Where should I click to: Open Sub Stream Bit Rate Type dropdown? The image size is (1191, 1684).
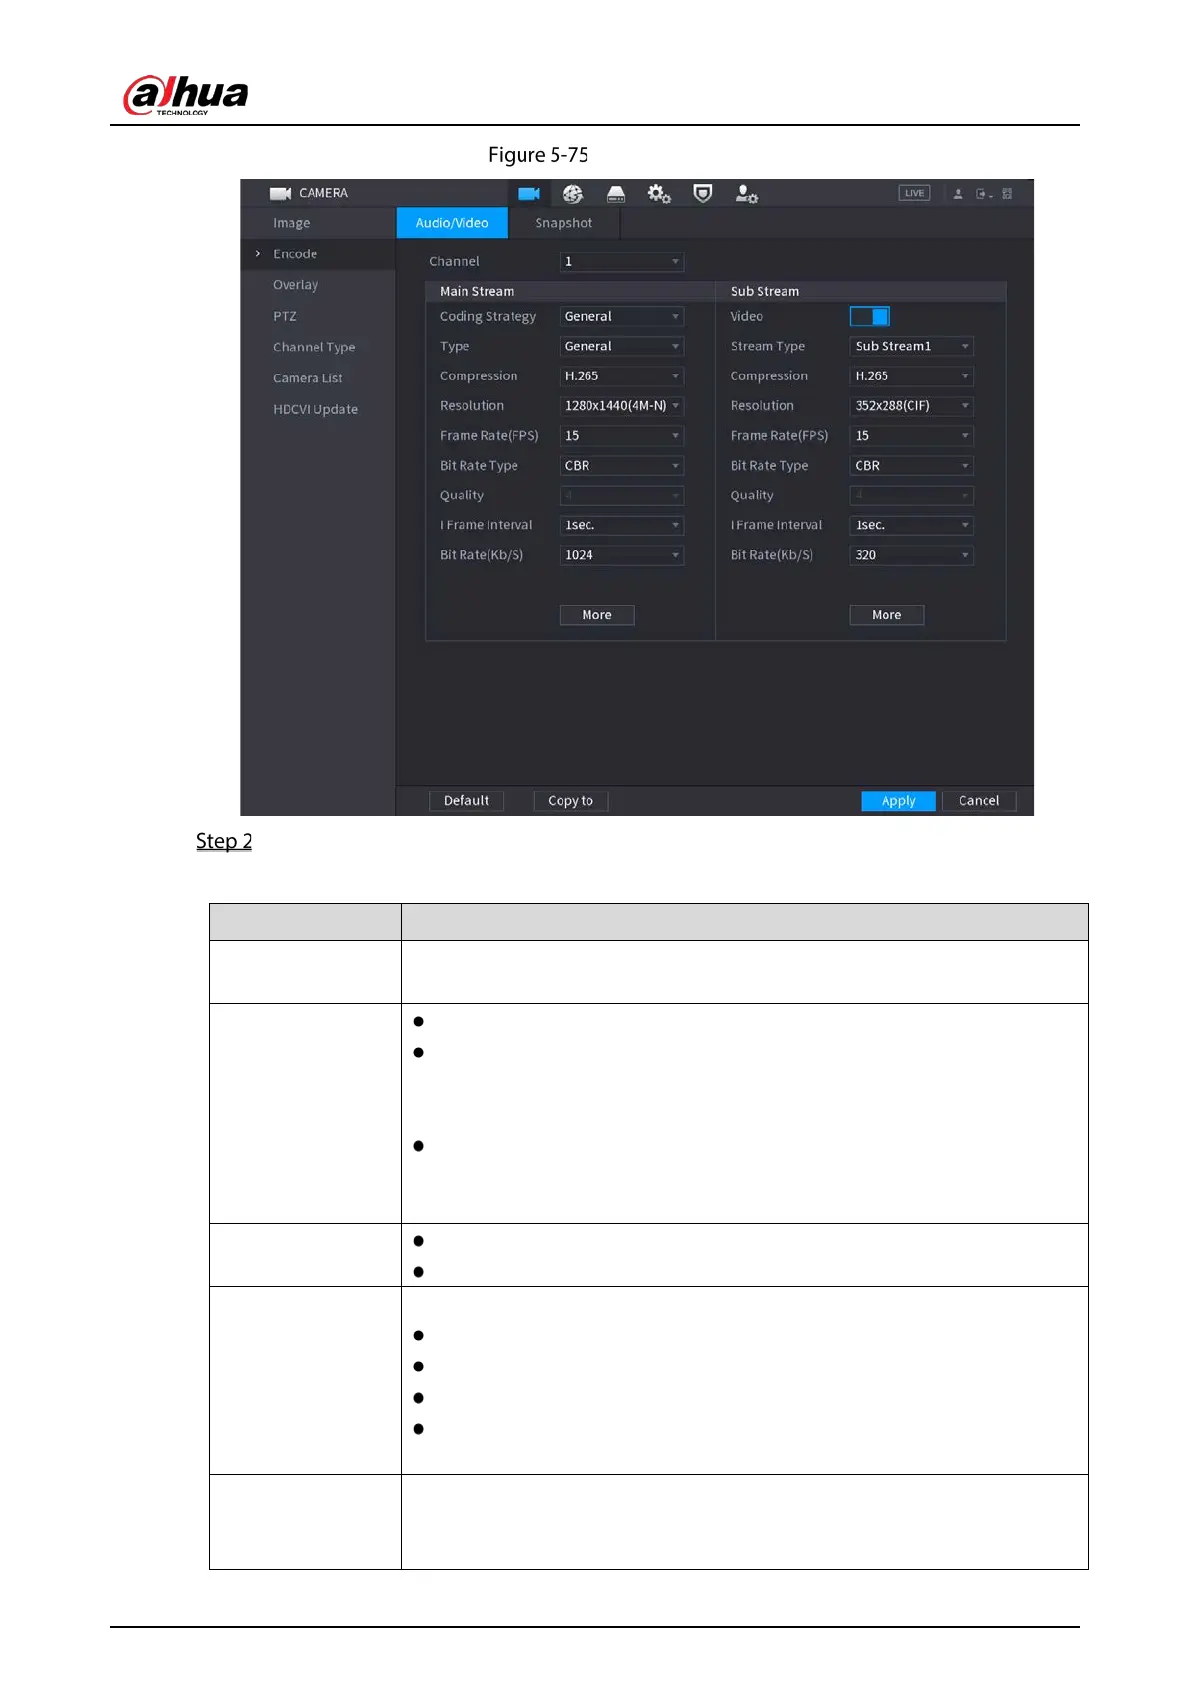click(x=912, y=466)
